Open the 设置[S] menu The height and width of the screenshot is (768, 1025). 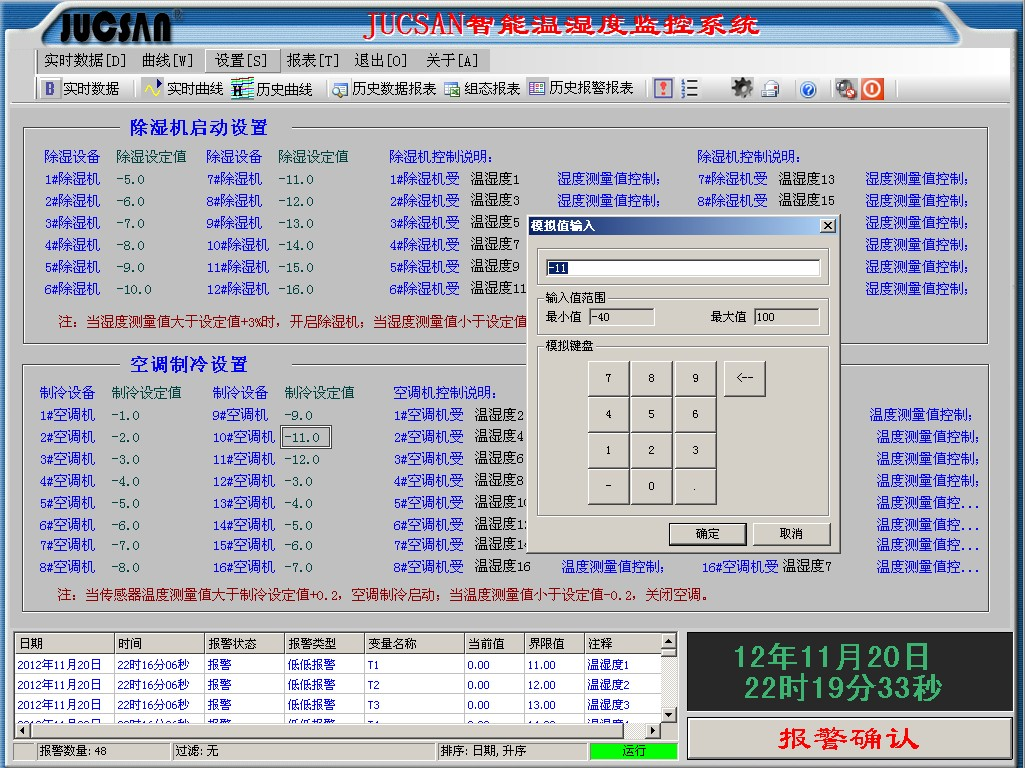[242, 61]
